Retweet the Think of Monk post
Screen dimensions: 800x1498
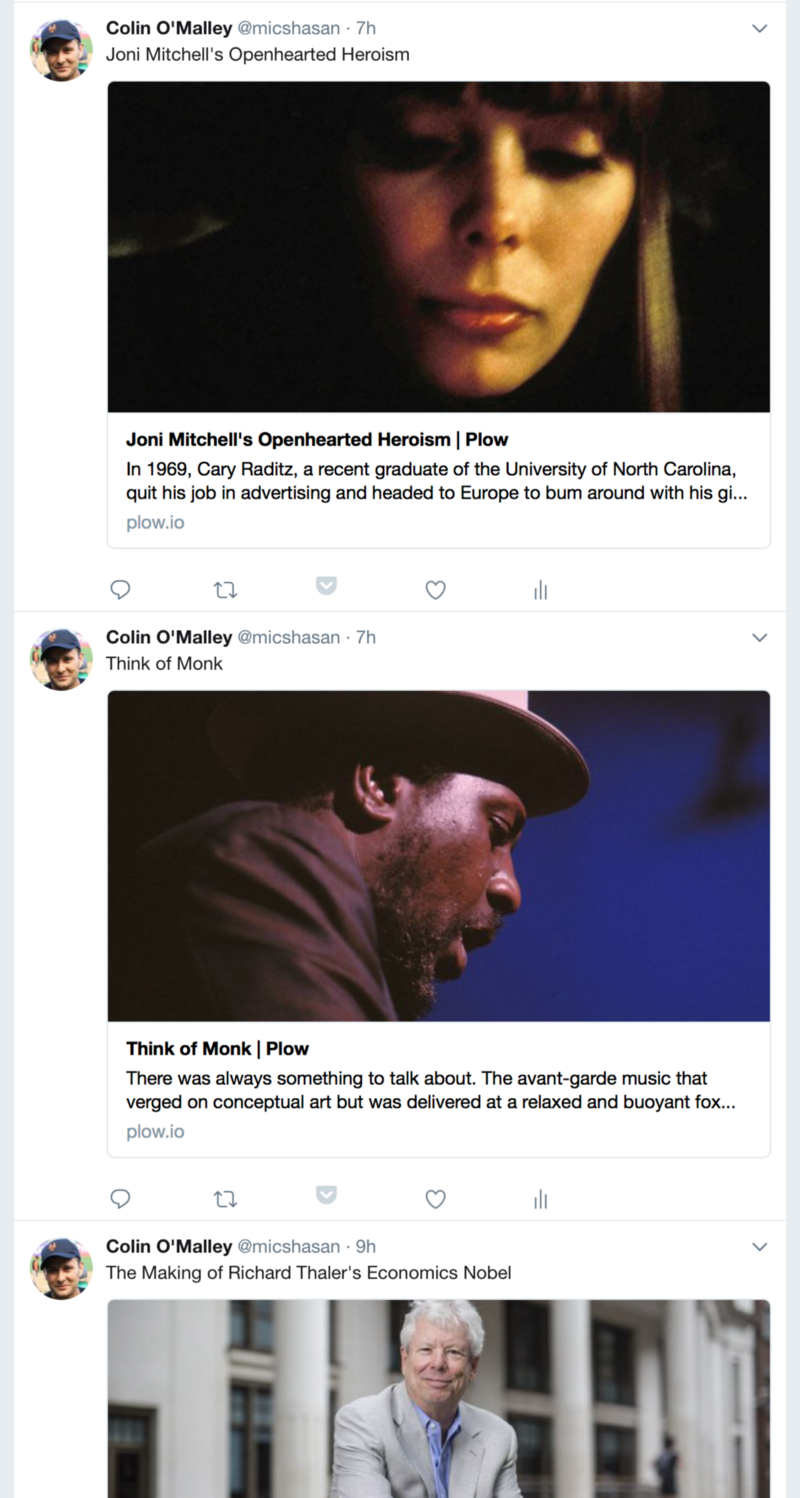(225, 1199)
